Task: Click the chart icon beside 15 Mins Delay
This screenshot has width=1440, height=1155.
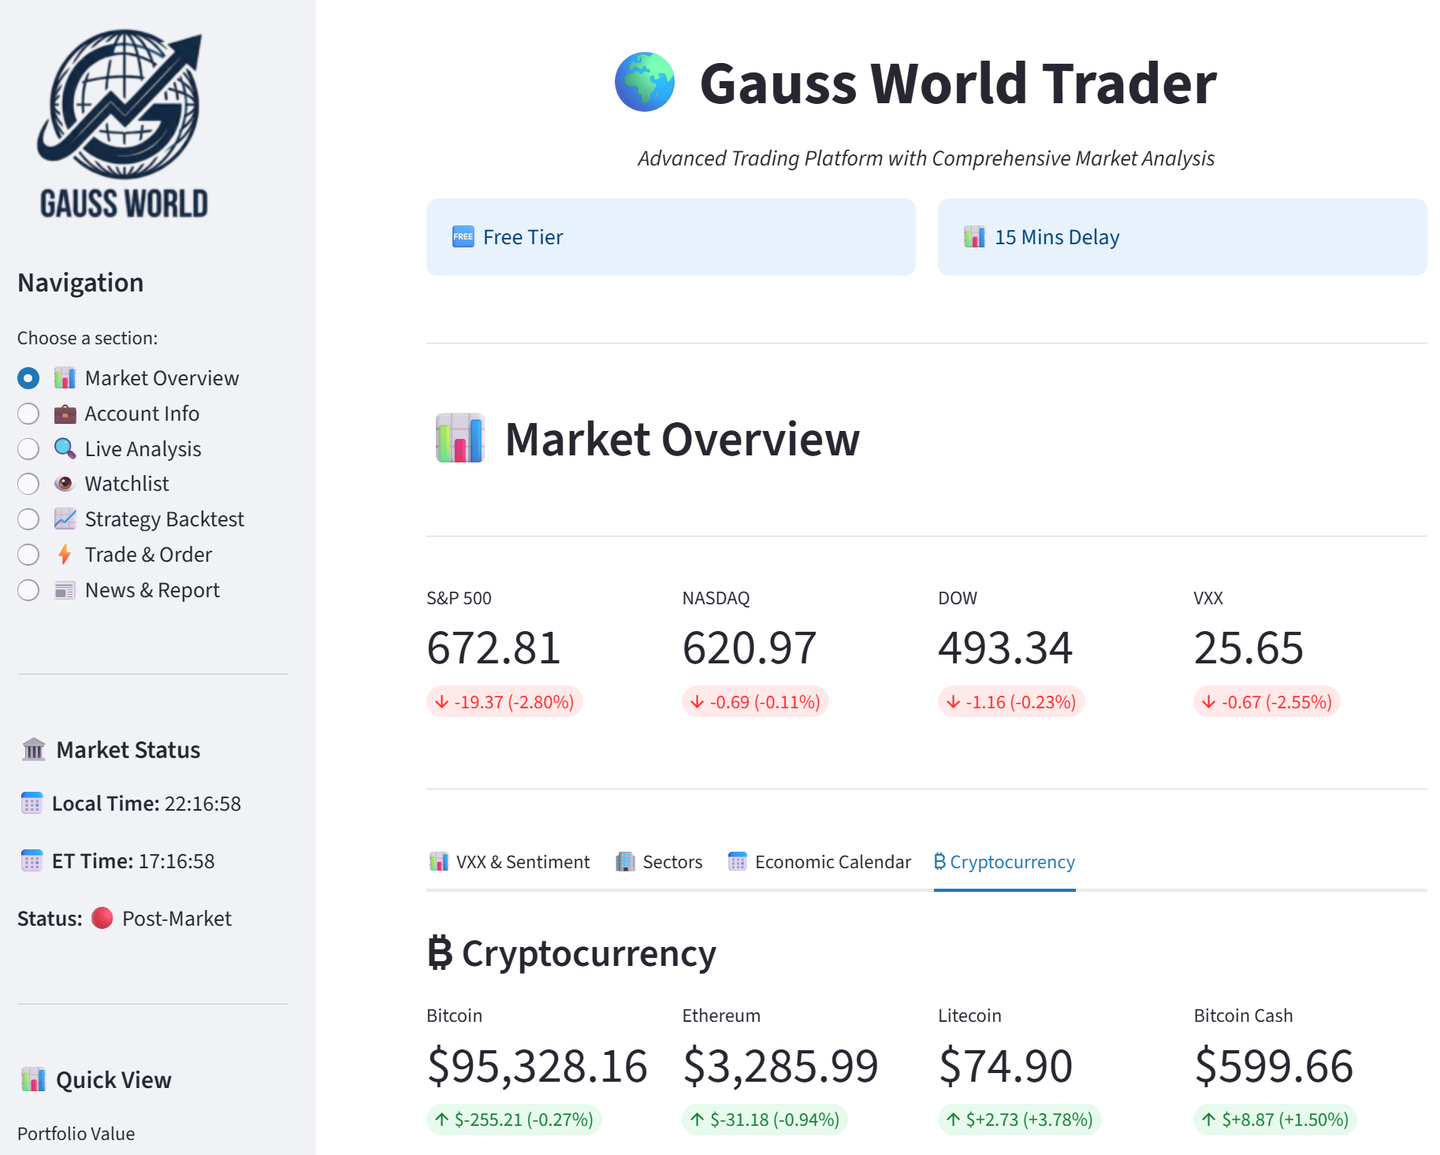Action: [974, 237]
